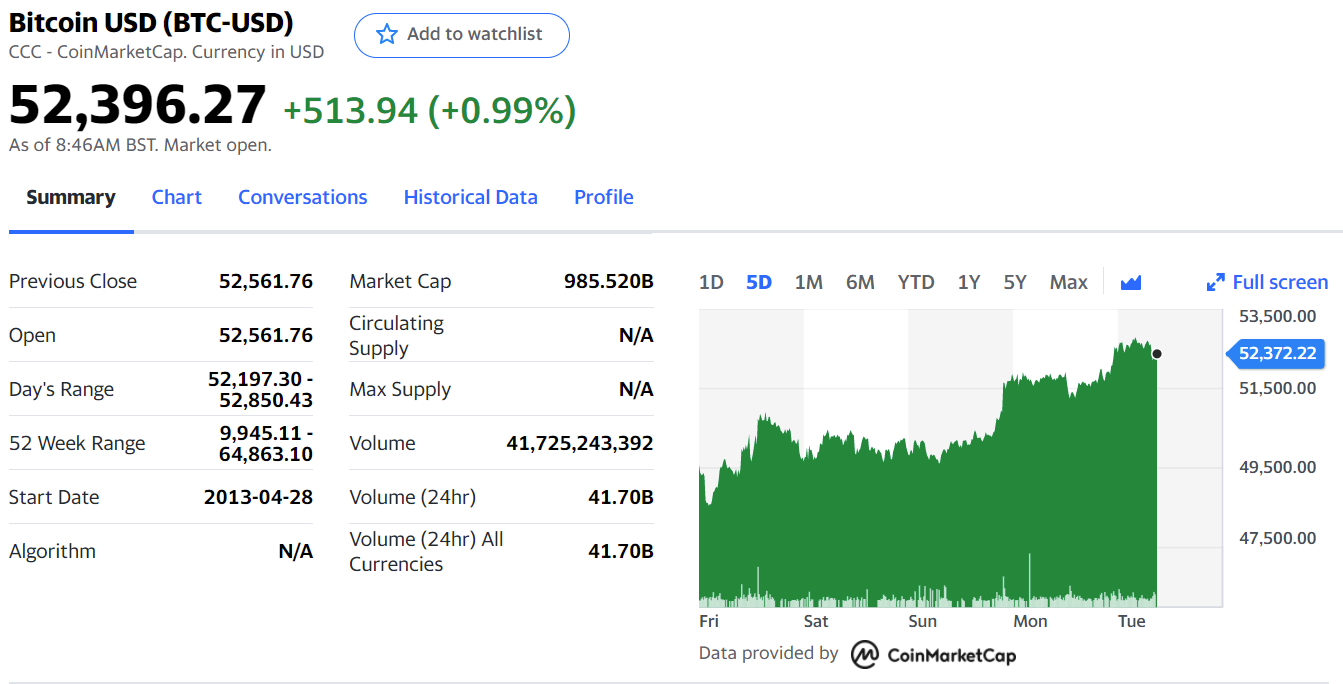Click the Algorithm label
Viewport: 1343px width, 684px height.
52,551
